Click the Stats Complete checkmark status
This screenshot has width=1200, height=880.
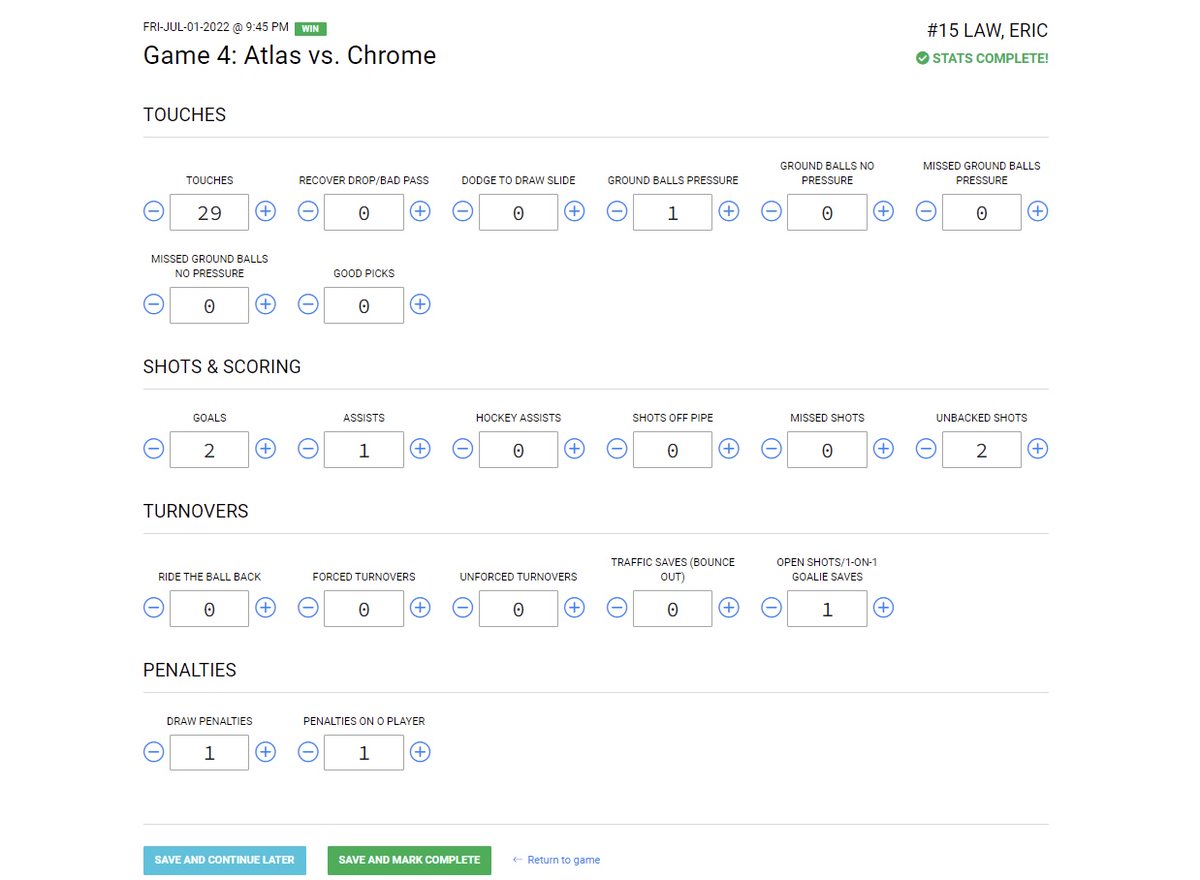982,58
